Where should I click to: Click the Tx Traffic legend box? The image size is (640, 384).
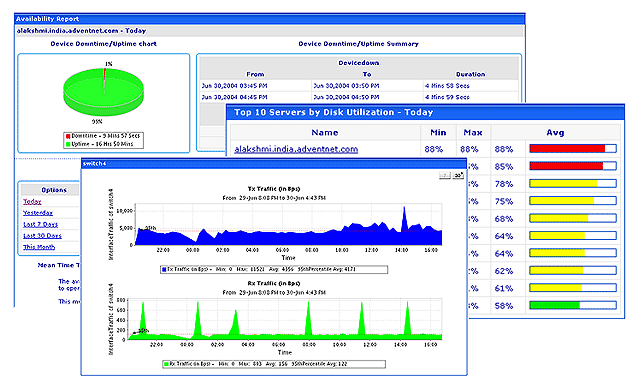point(274,269)
